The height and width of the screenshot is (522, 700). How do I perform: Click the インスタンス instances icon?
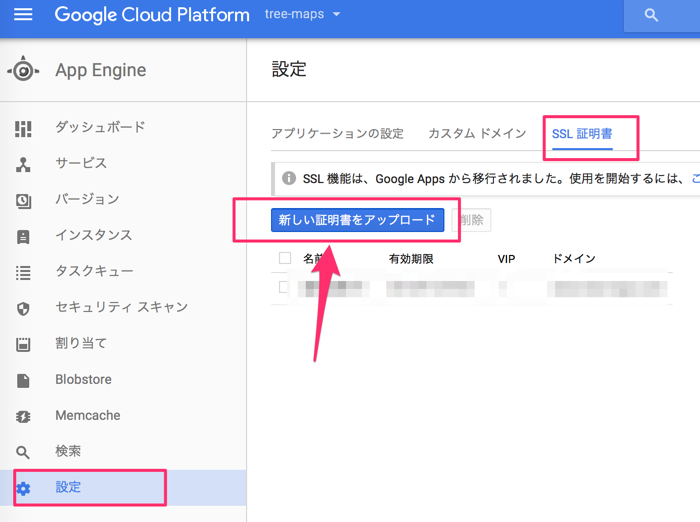pos(23,237)
